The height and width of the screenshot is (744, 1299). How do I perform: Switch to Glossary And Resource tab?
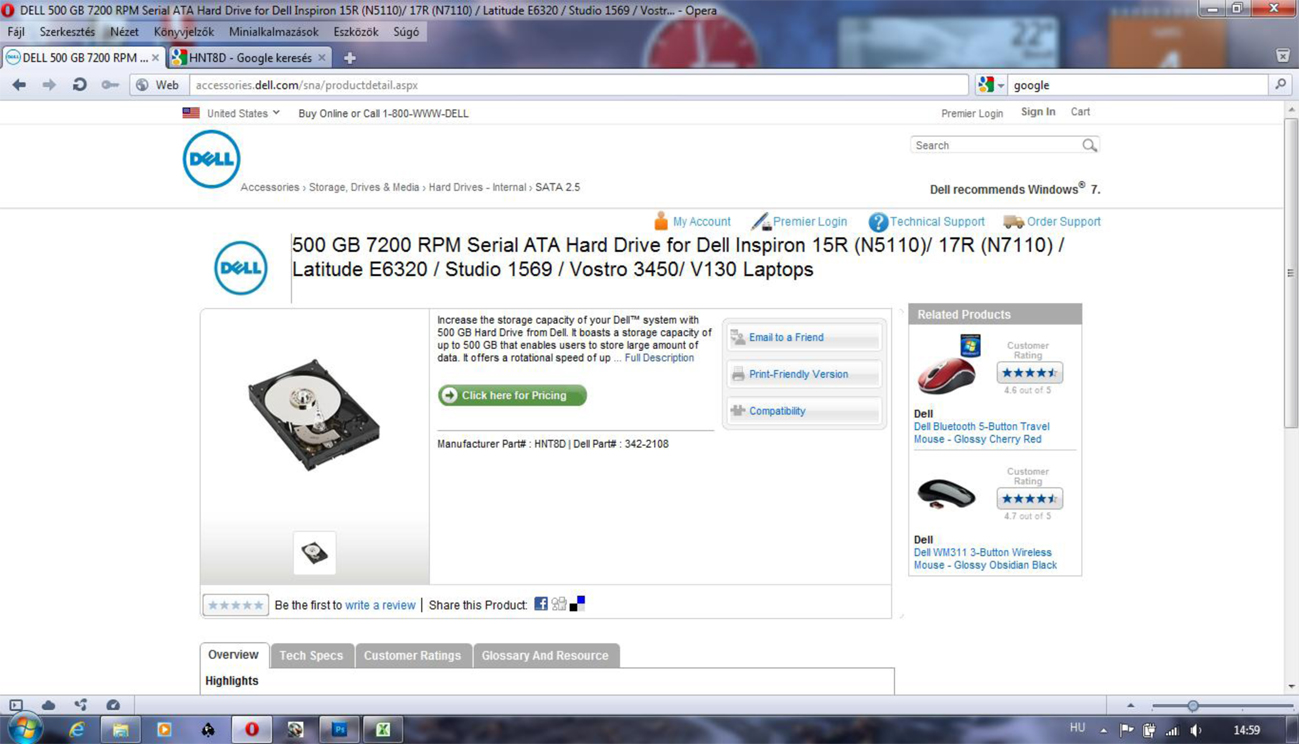(x=545, y=656)
